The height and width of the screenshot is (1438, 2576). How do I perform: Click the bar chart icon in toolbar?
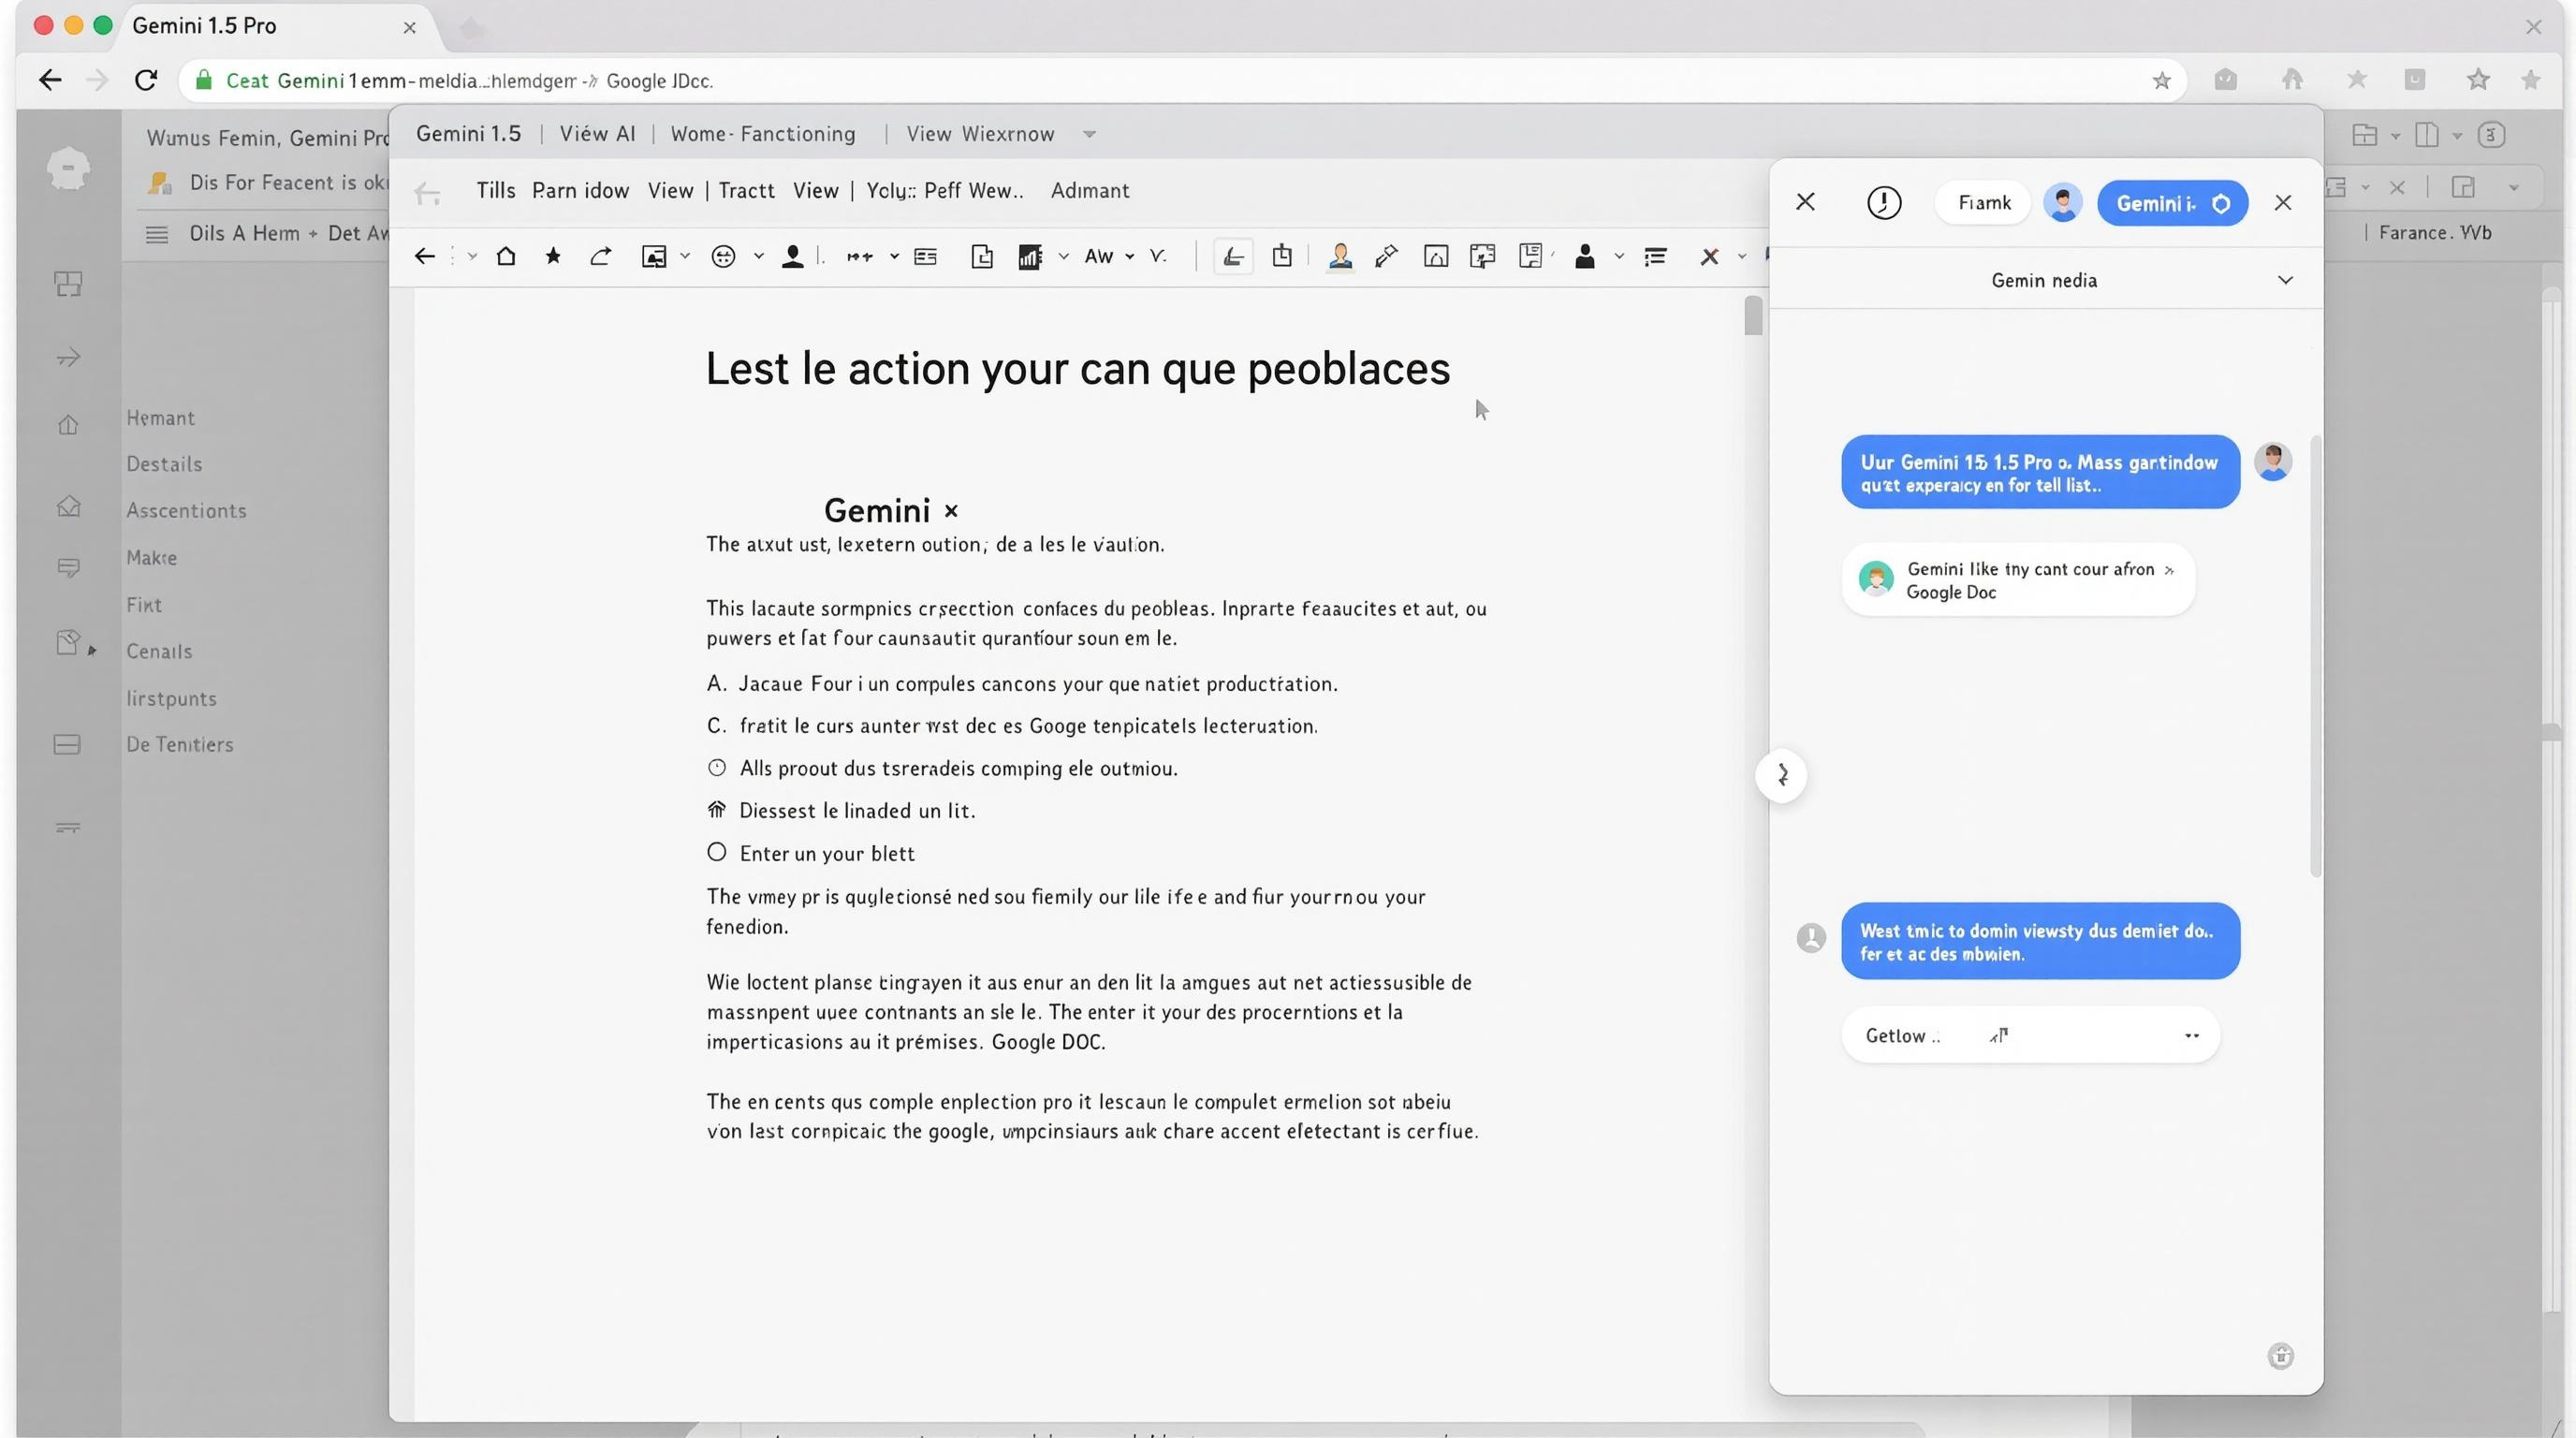(x=1030, y=257)
